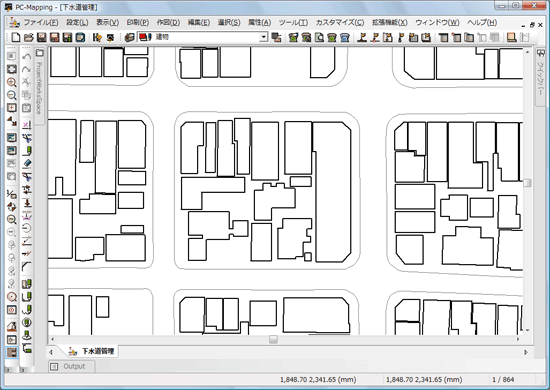
Task: Click the left tab scroll arrow
Action: (x=51, y=352)
